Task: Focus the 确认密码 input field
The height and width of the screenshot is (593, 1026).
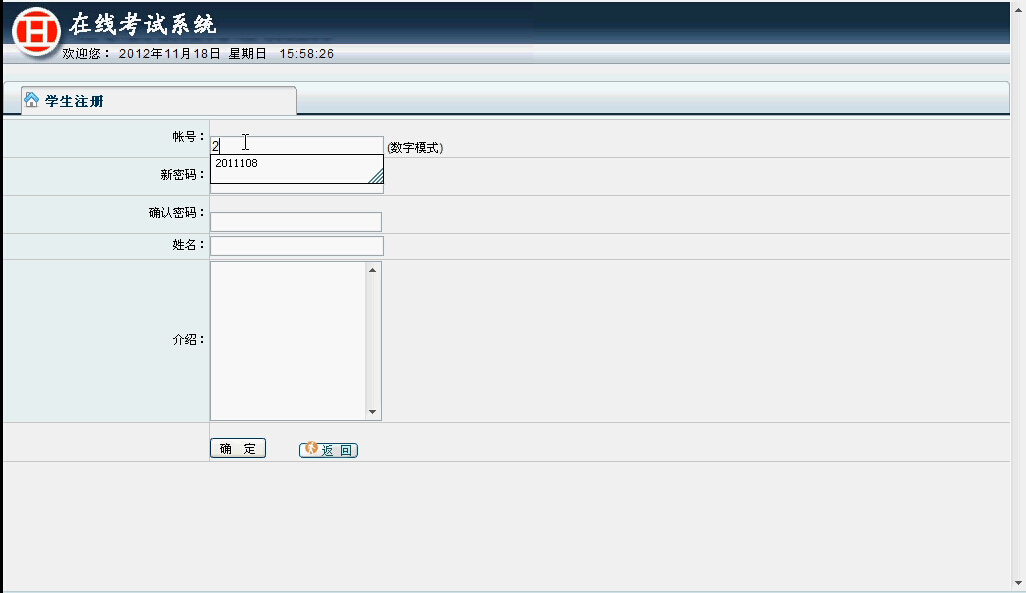Action: coord(296,222)
